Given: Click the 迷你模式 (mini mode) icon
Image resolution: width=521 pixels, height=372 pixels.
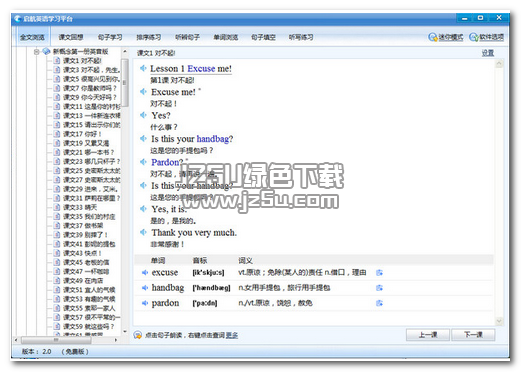Looking at the screenshot, I should (x=433, y=37).
